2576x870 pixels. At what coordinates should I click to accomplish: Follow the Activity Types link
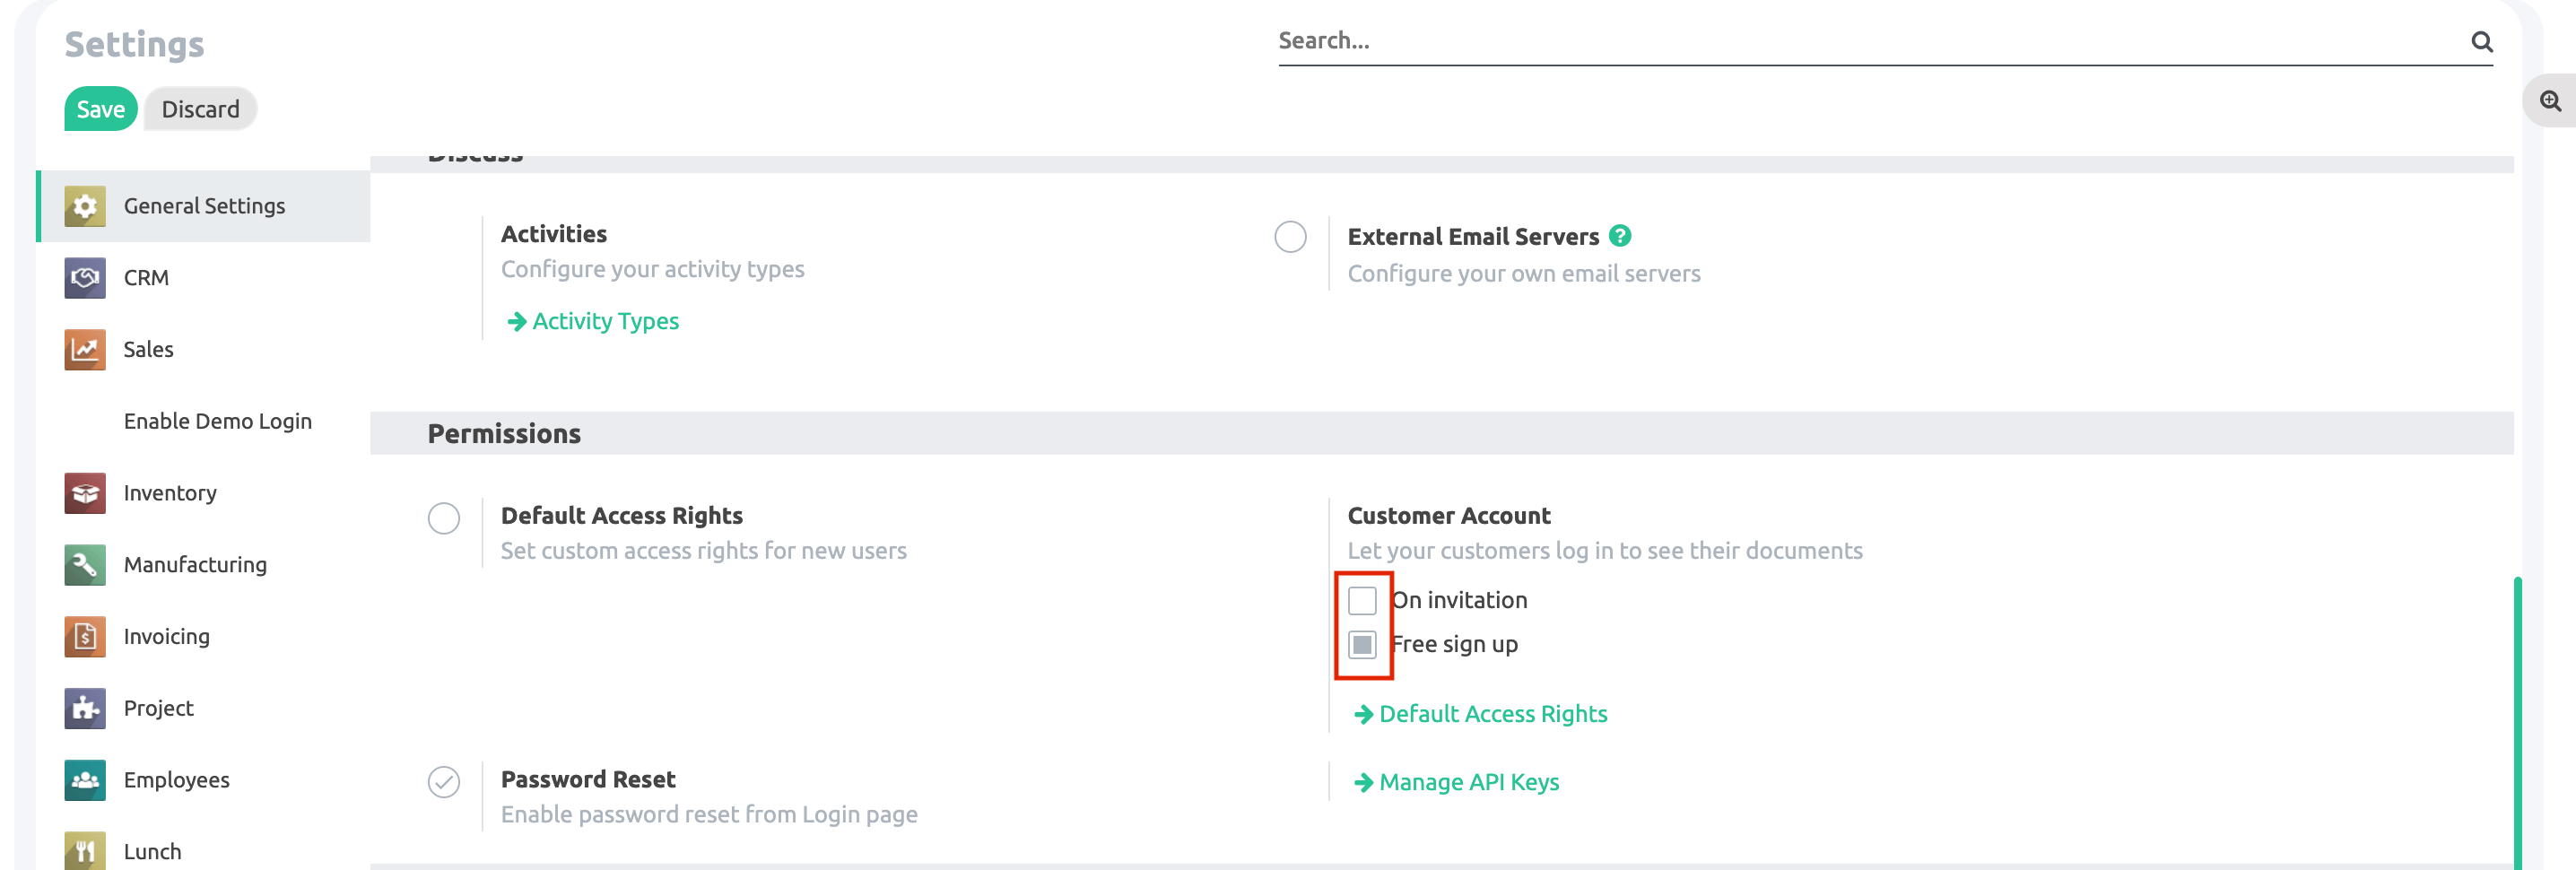coord(604,321)
